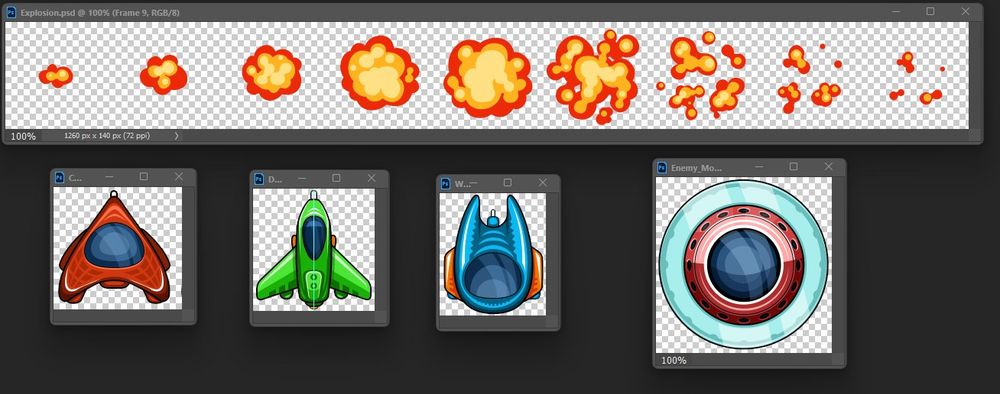
Task: Minimize the Explosion.psd document window
Action: (895, 11)
